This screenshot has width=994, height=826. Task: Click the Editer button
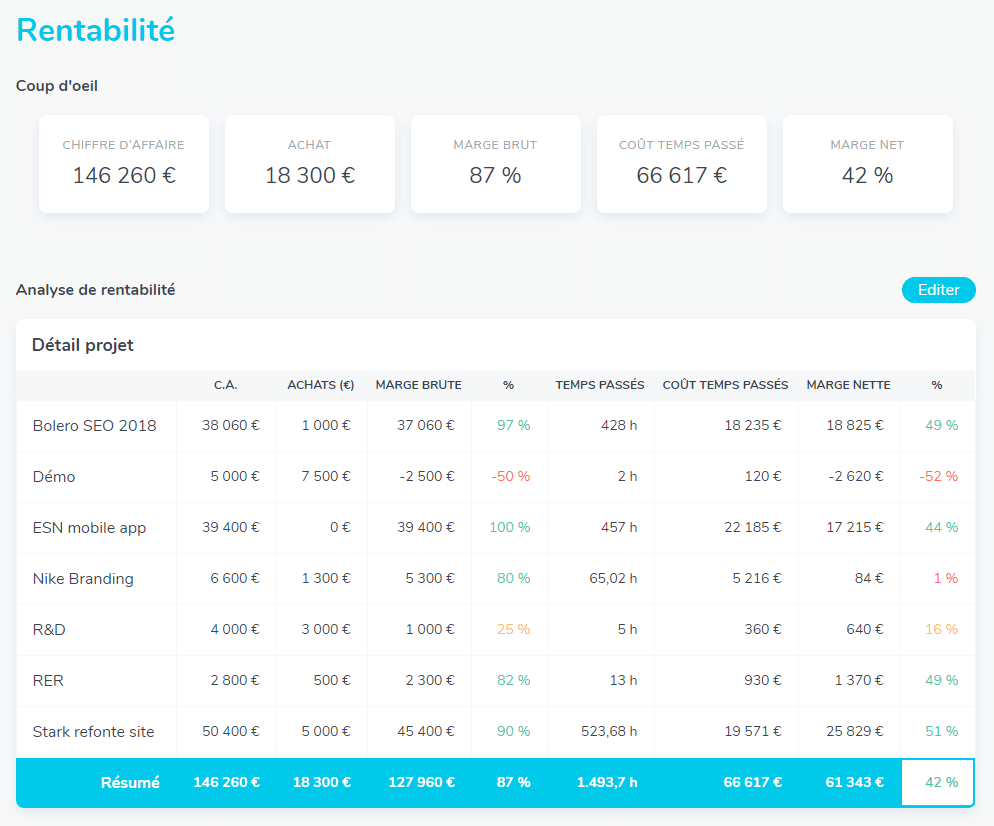coord(938,290)
